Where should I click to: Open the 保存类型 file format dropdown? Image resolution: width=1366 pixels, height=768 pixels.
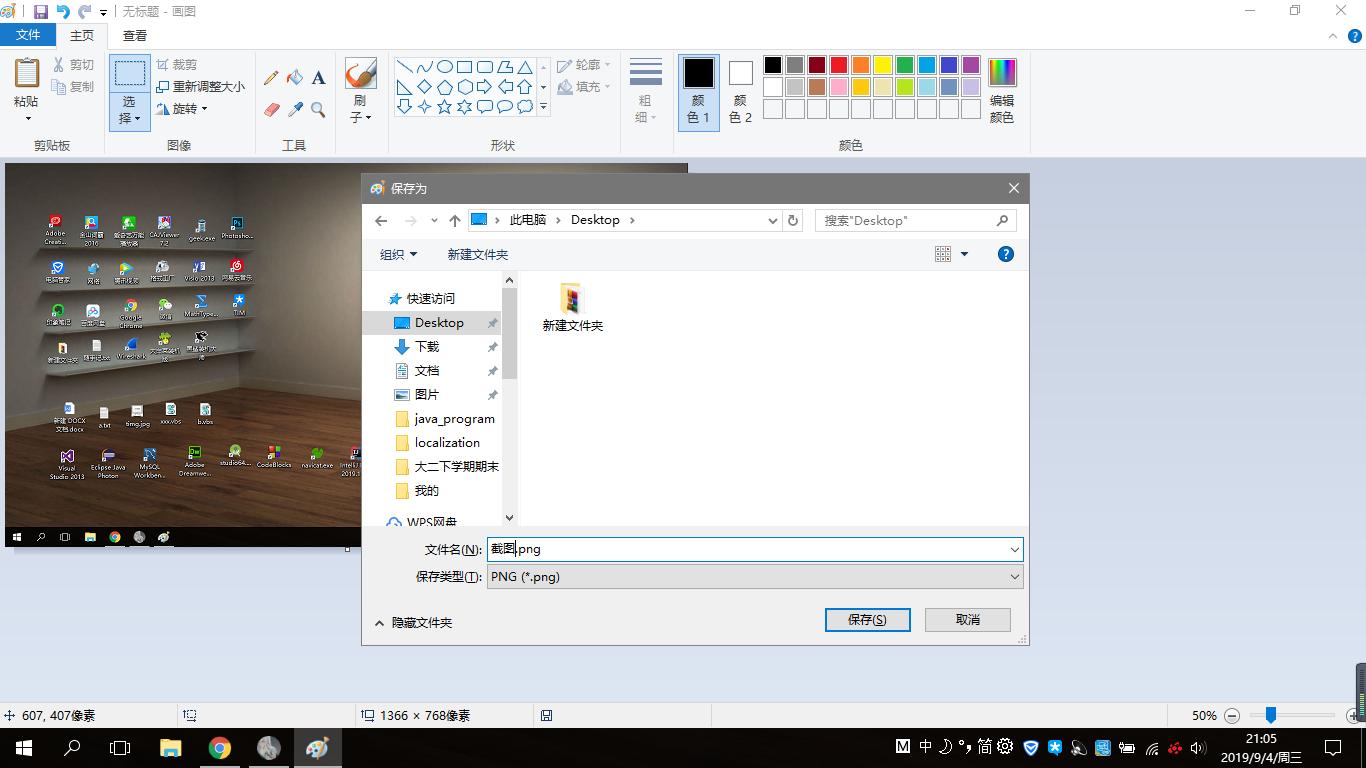coord(1015,576)
